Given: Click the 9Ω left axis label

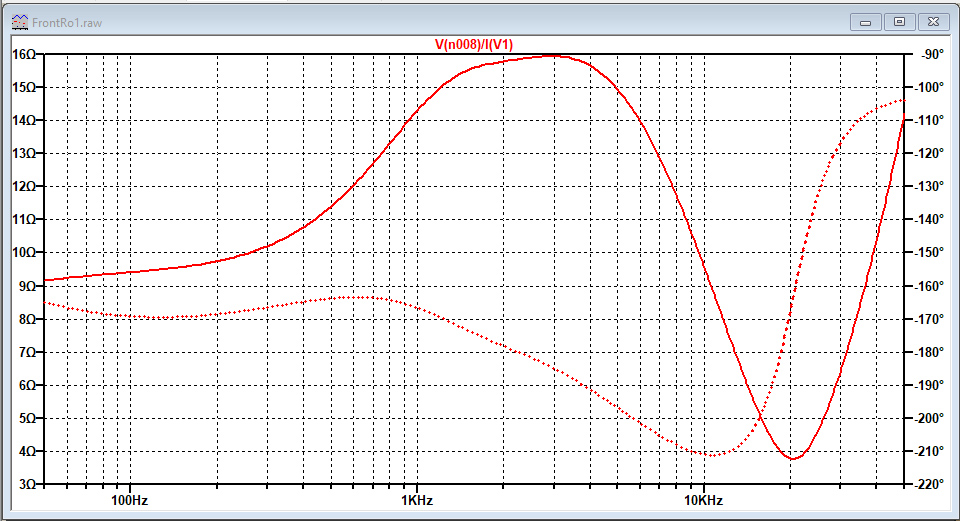Looking at the screenshot, I should click(x=28, y=286).
